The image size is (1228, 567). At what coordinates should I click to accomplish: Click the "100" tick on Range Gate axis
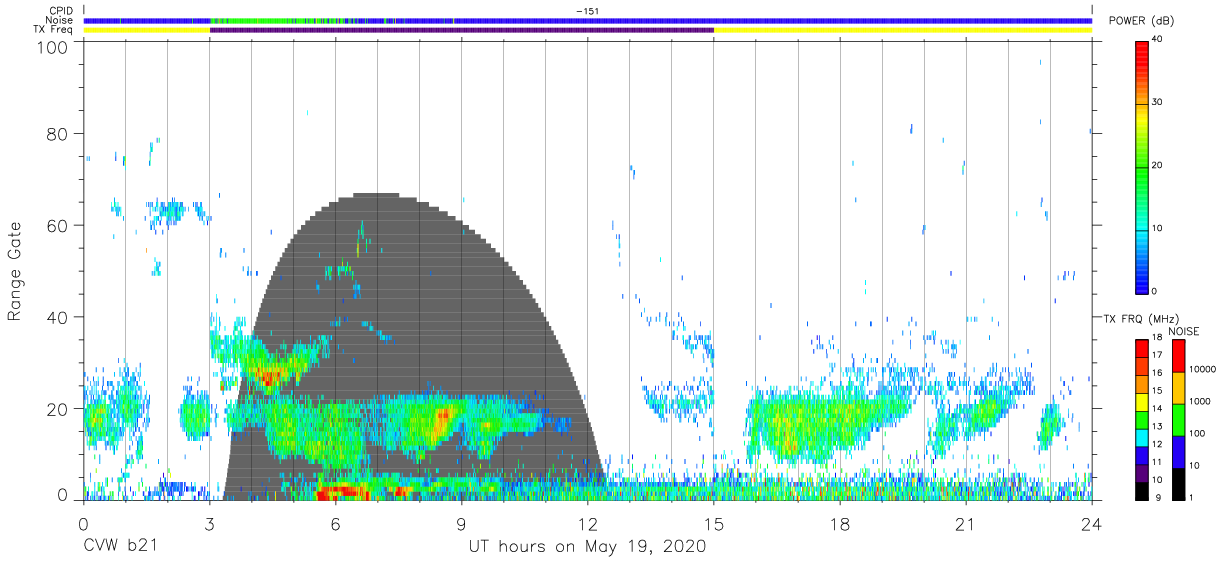point(53,47)
